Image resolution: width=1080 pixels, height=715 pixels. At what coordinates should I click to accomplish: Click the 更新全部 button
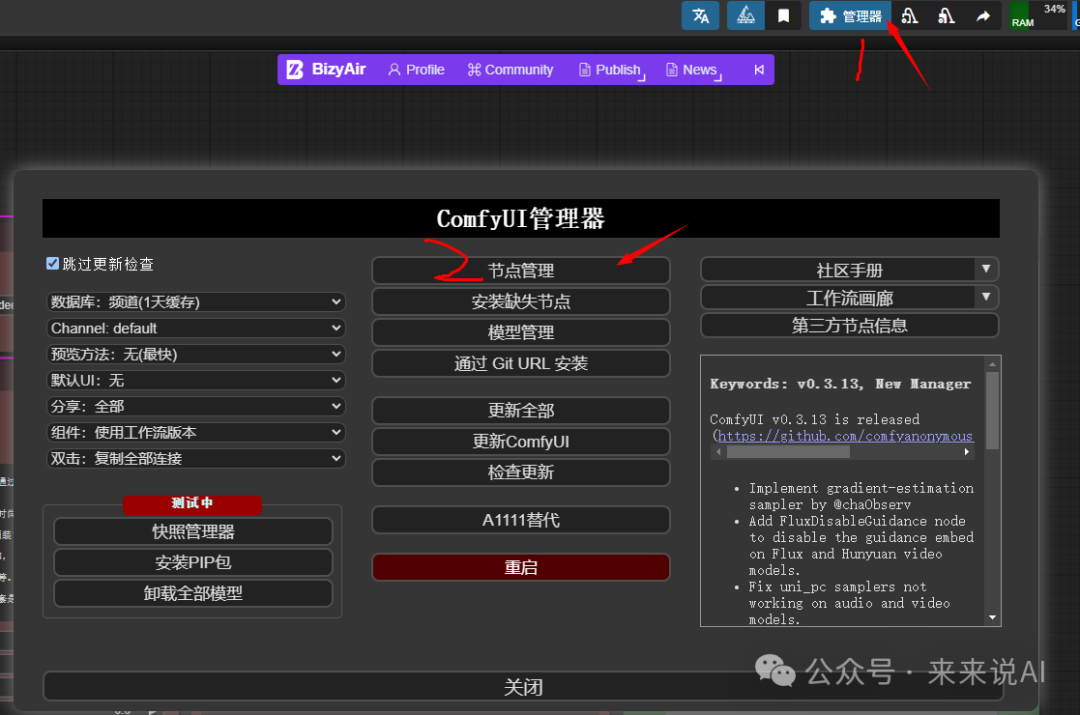pyautogui.click(x=521, y=411)
